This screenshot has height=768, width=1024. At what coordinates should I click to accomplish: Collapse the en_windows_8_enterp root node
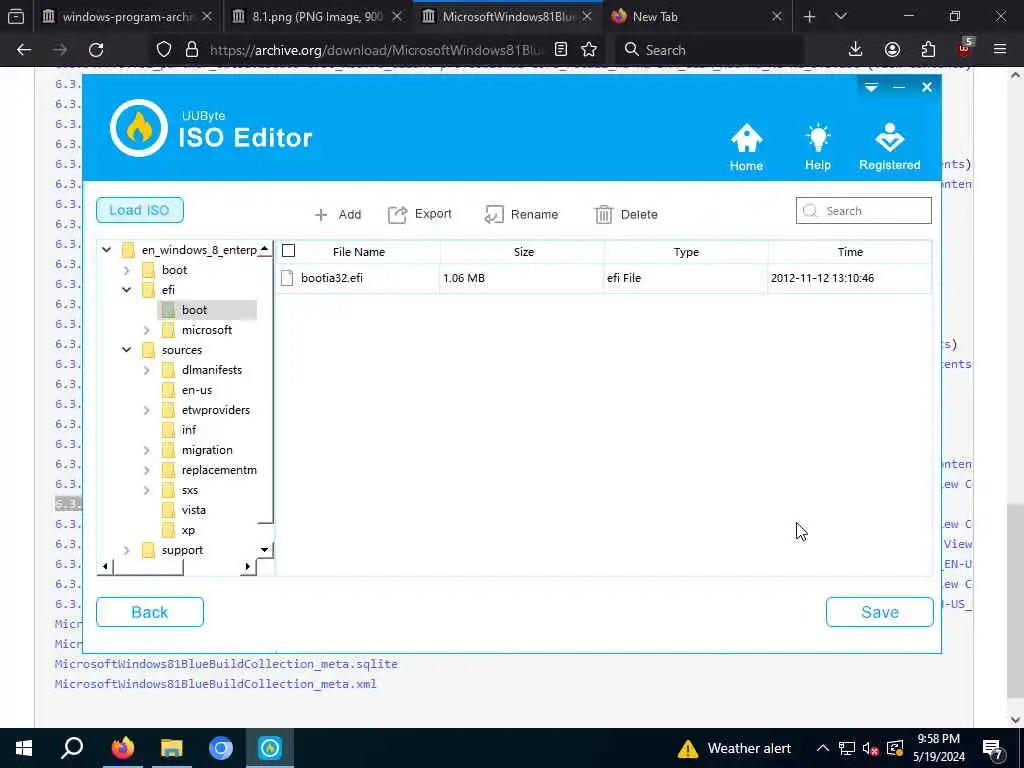[106, 249]
